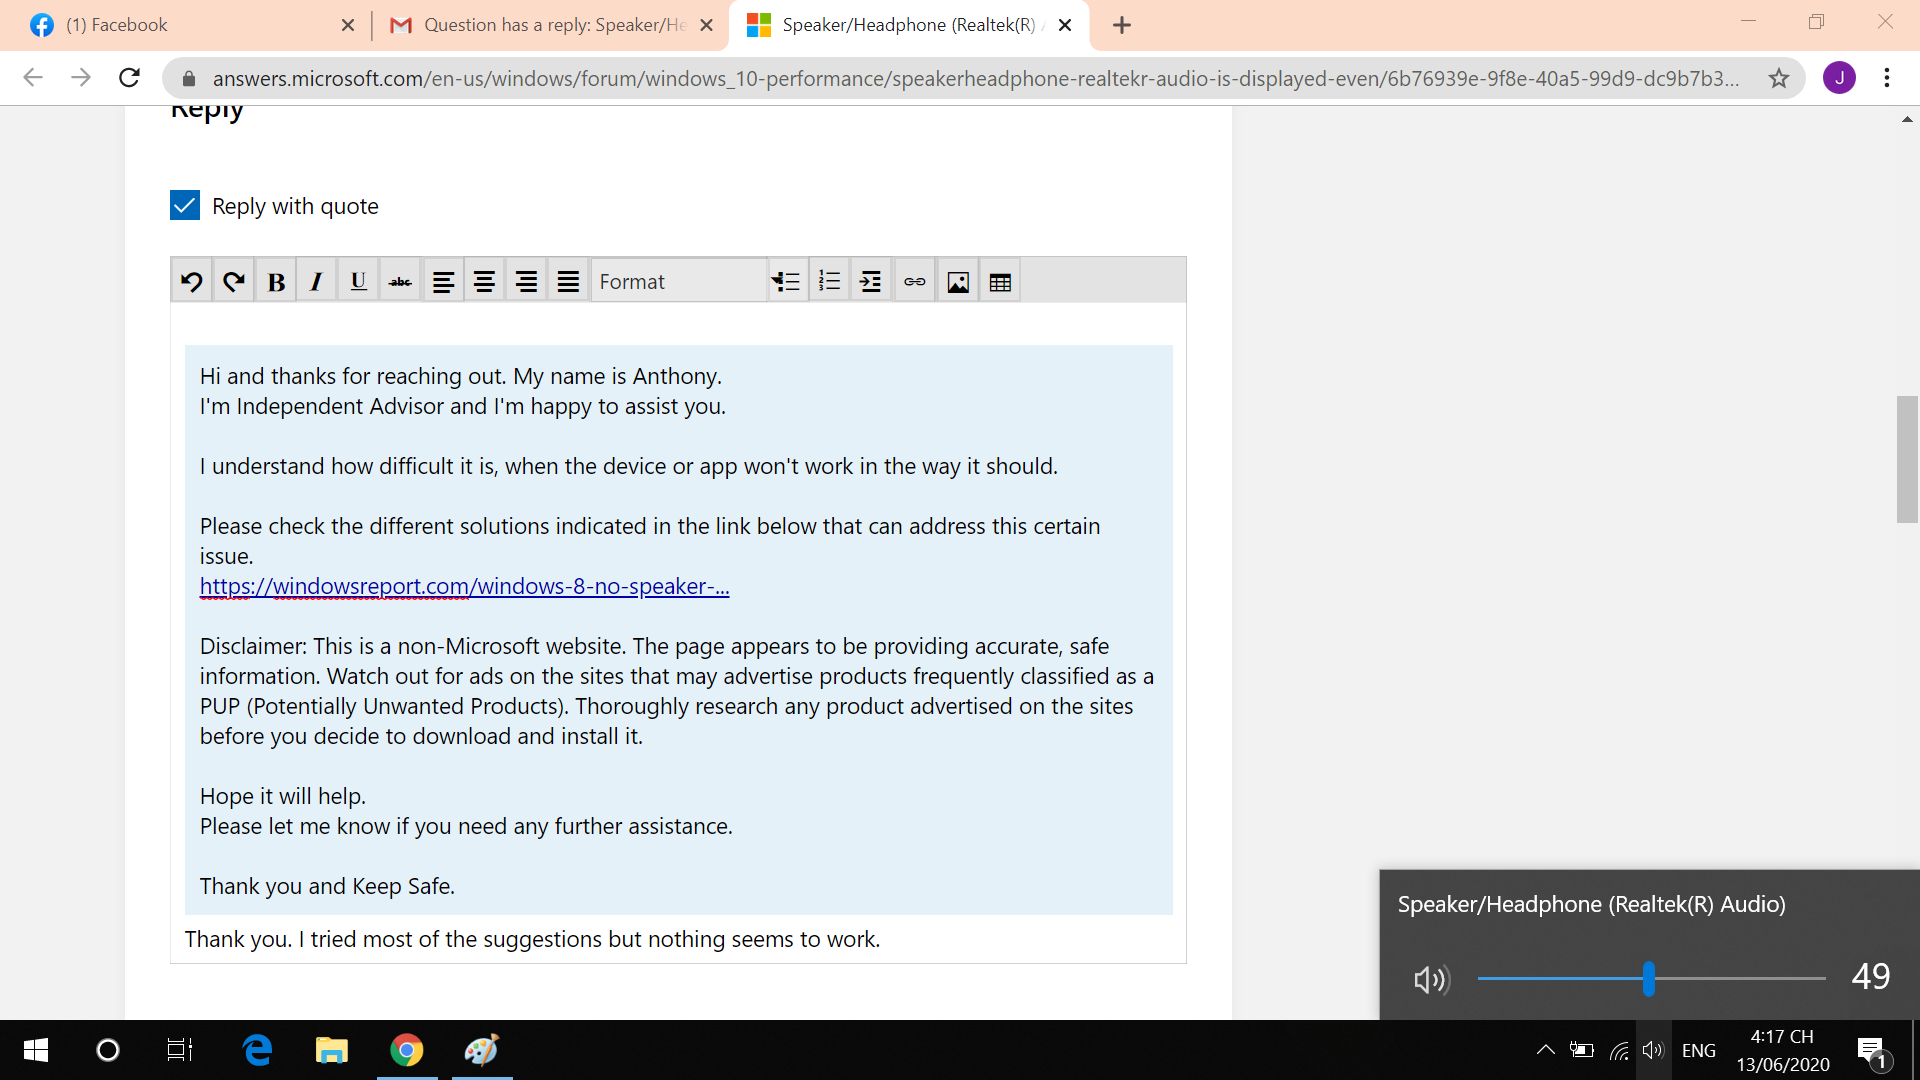Screen dimensions: 1920x1080
Task: Center align the text
Action: coord(484,282)
